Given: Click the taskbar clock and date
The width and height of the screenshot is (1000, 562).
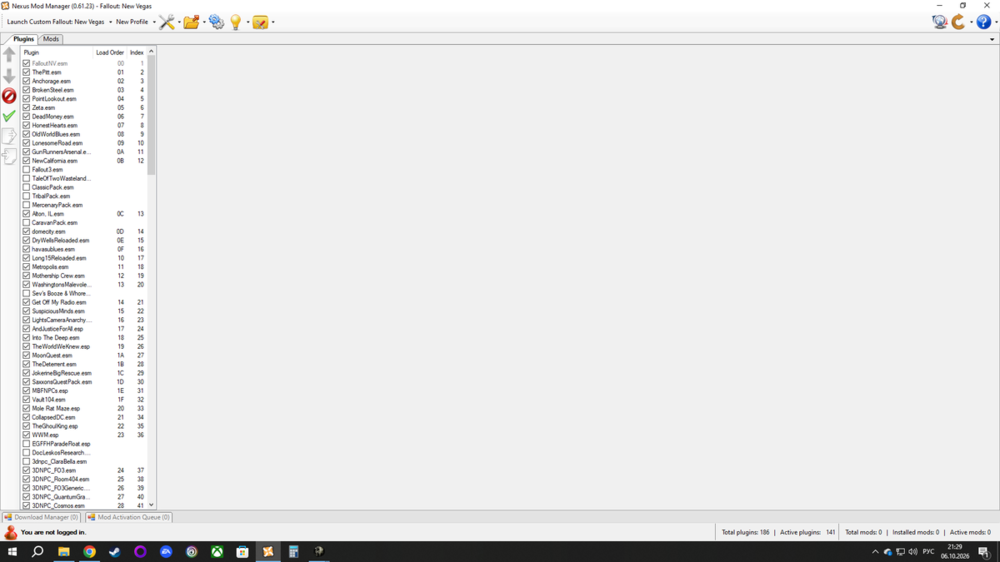Looking at the screenshot, I should pyautogui.click(x=955, y=552).
